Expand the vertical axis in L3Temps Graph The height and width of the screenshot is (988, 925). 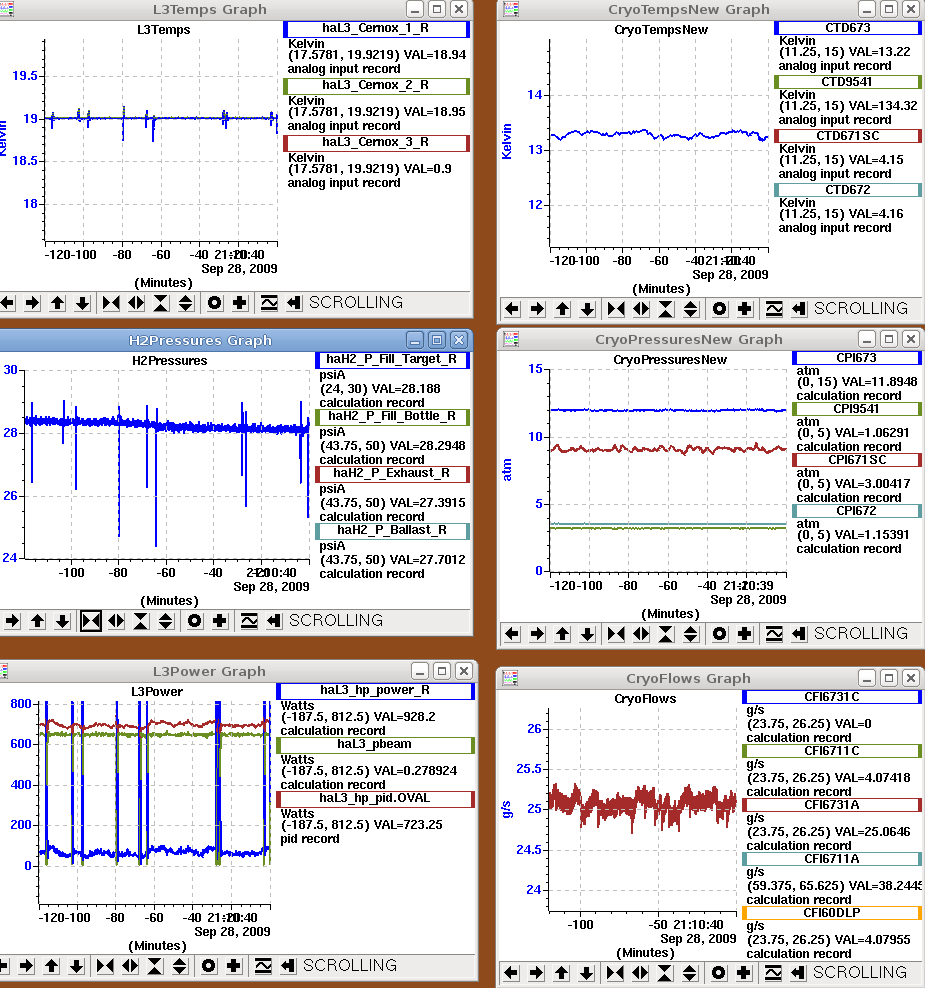pos(185,303)
